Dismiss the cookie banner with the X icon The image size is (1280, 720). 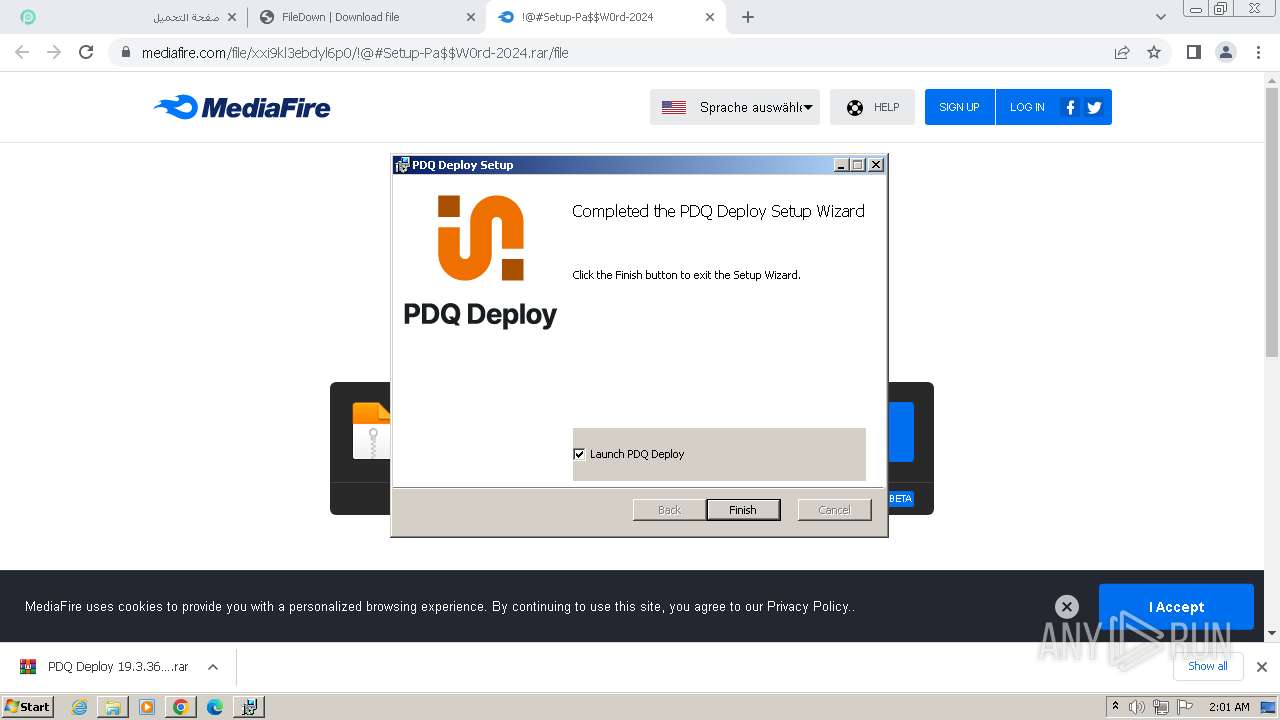[x=1067, y=606]
